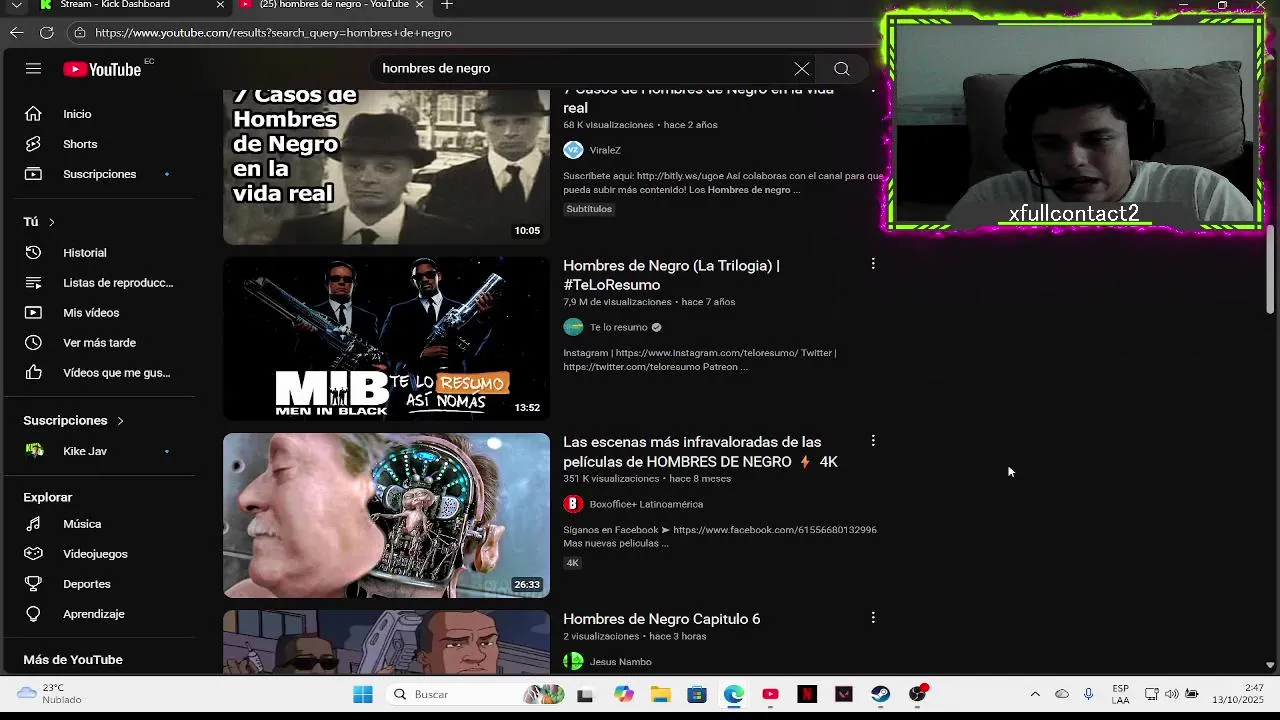Expand the Suscripciones section heading
Viewport: 1280px width, 720px height.
pyautogui.click(x=74, y=421)
